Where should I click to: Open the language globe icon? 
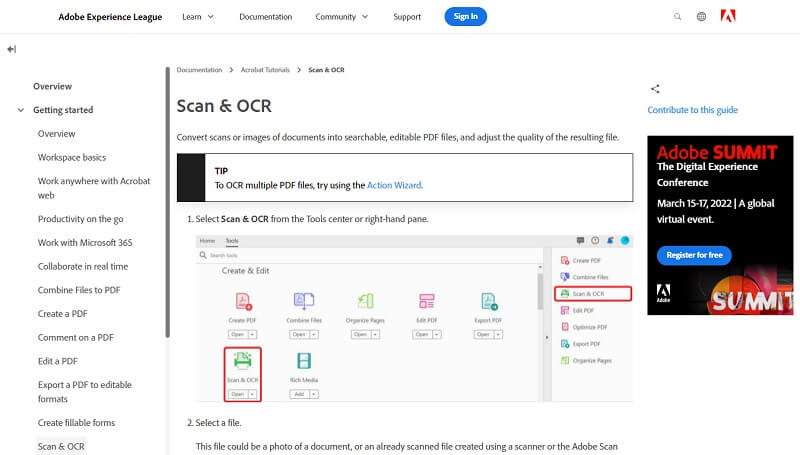(x=702, y=17)
